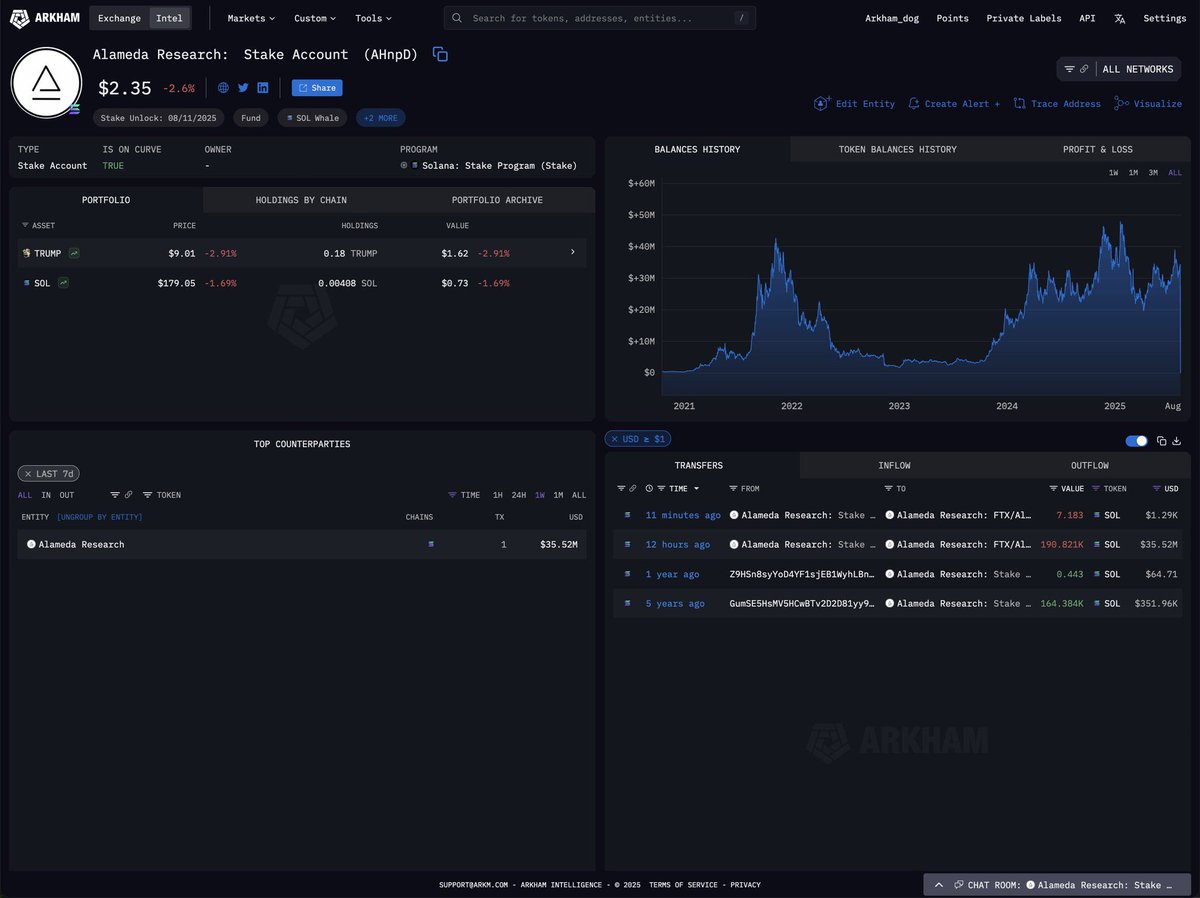Screen dimensions: 1200x898
Task: Select the 3M chart range
Action: tap(1153, 173)
